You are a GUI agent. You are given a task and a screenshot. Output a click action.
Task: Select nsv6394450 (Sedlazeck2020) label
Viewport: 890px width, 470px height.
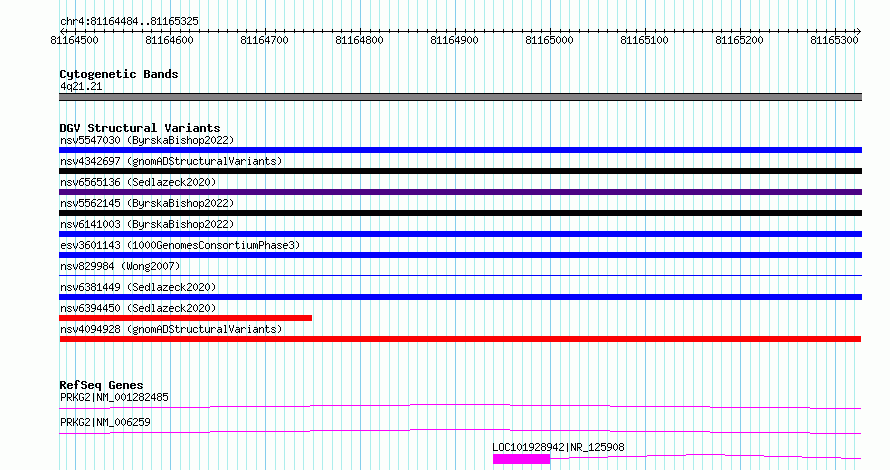tap(138, 308)
